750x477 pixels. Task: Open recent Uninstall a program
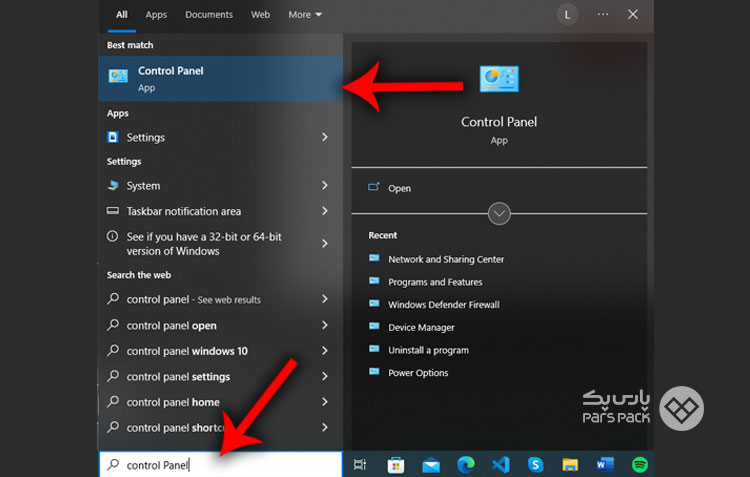(x=428, y=350)
